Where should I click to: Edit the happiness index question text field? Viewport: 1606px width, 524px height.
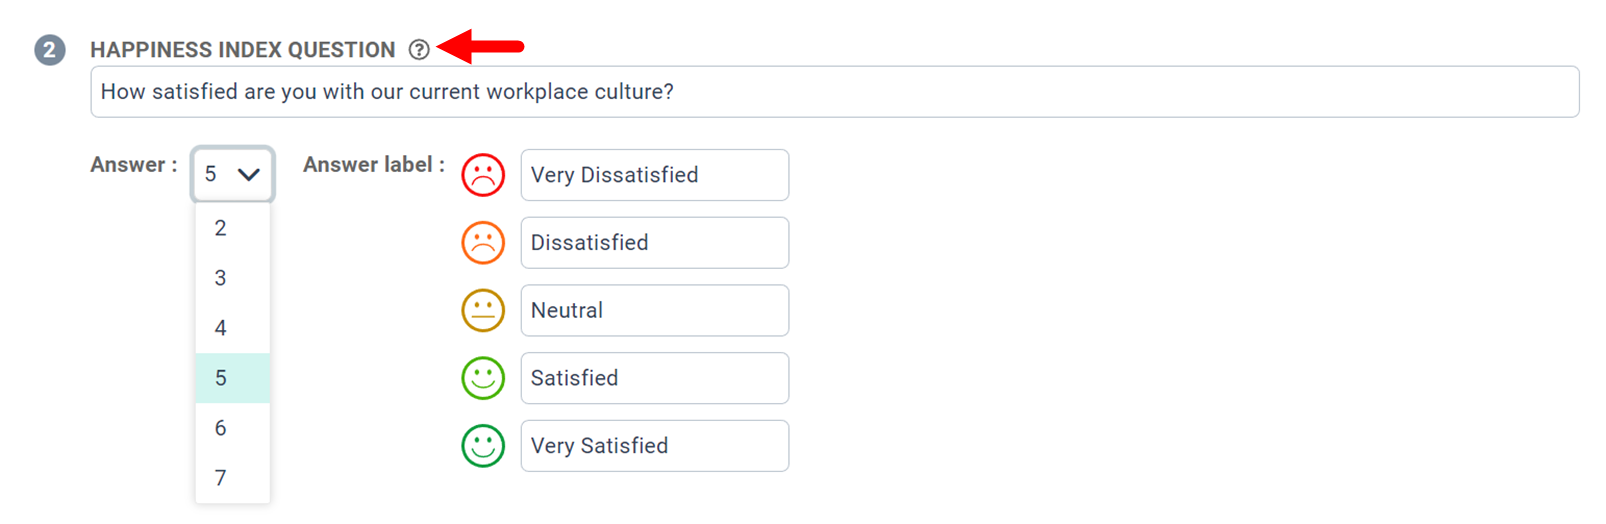pyautogui.click(x=834, y=92)
